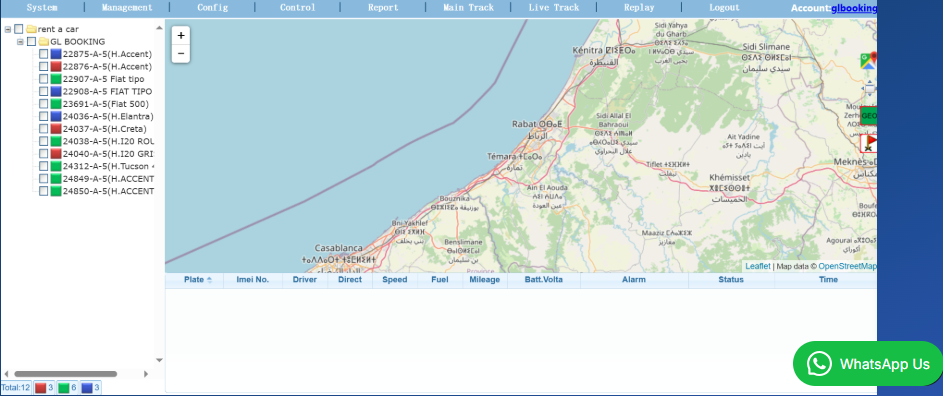Filter vehicles by green status count

[x=68, y=388]
